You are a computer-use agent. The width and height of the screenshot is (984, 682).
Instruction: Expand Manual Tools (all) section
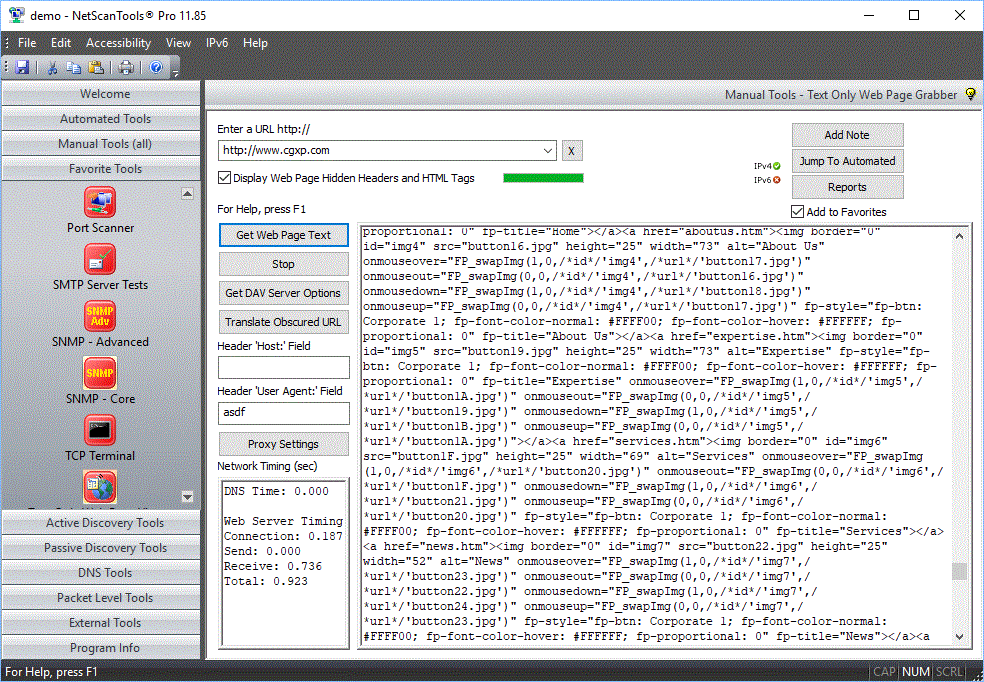point(101,144)
